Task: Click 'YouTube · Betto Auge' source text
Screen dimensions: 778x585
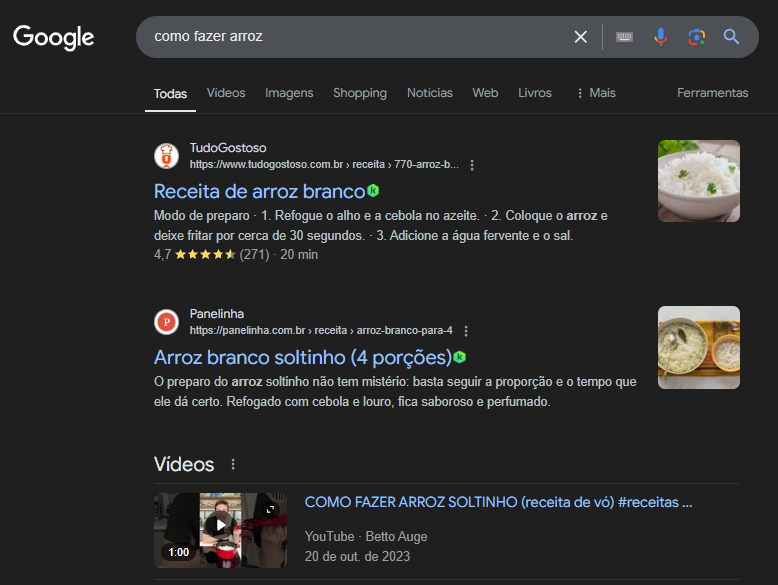Action: pos(366,536)
